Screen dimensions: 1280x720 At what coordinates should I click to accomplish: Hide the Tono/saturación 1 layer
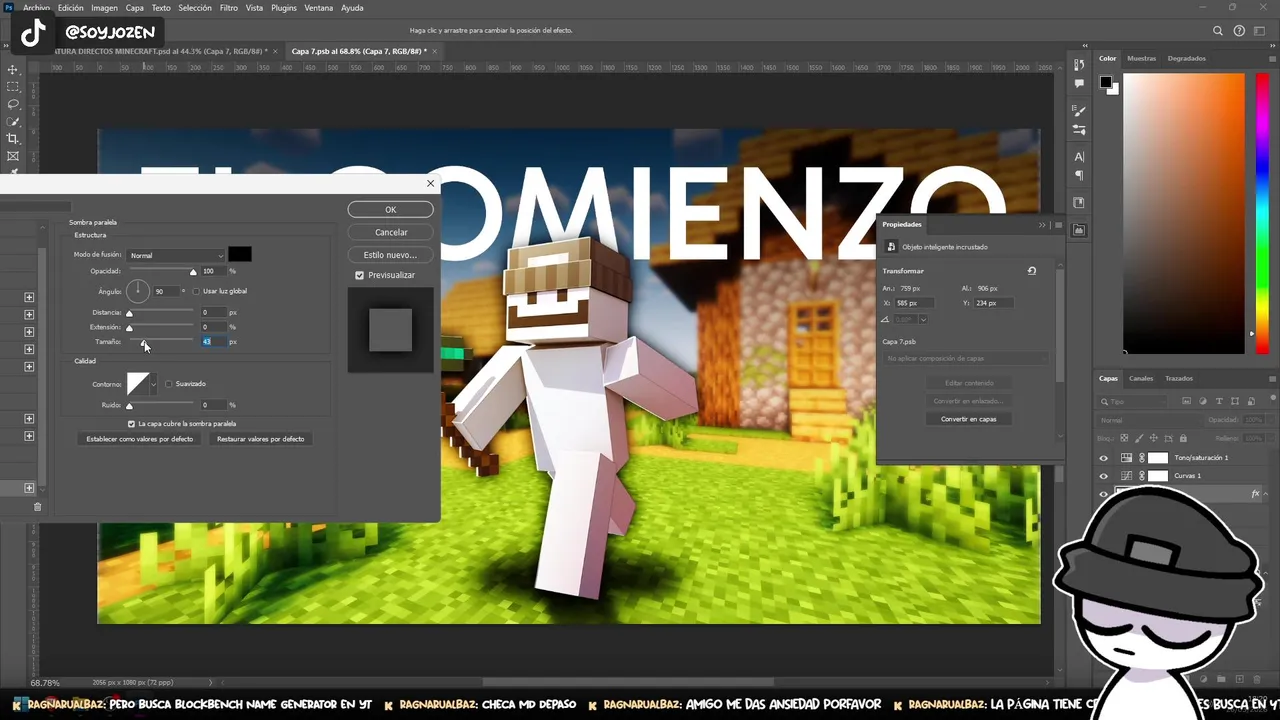(x=1104, y=458)
